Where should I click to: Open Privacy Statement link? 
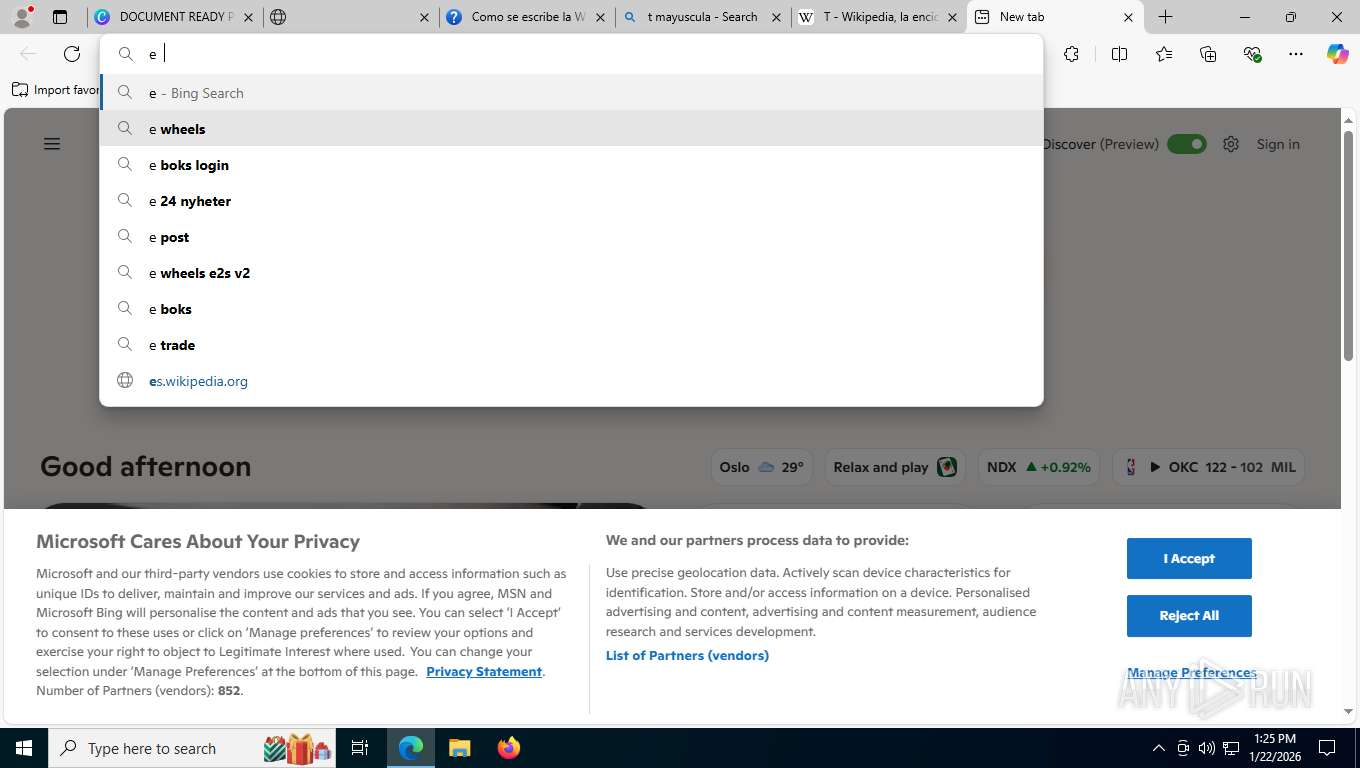pos(484,671)
